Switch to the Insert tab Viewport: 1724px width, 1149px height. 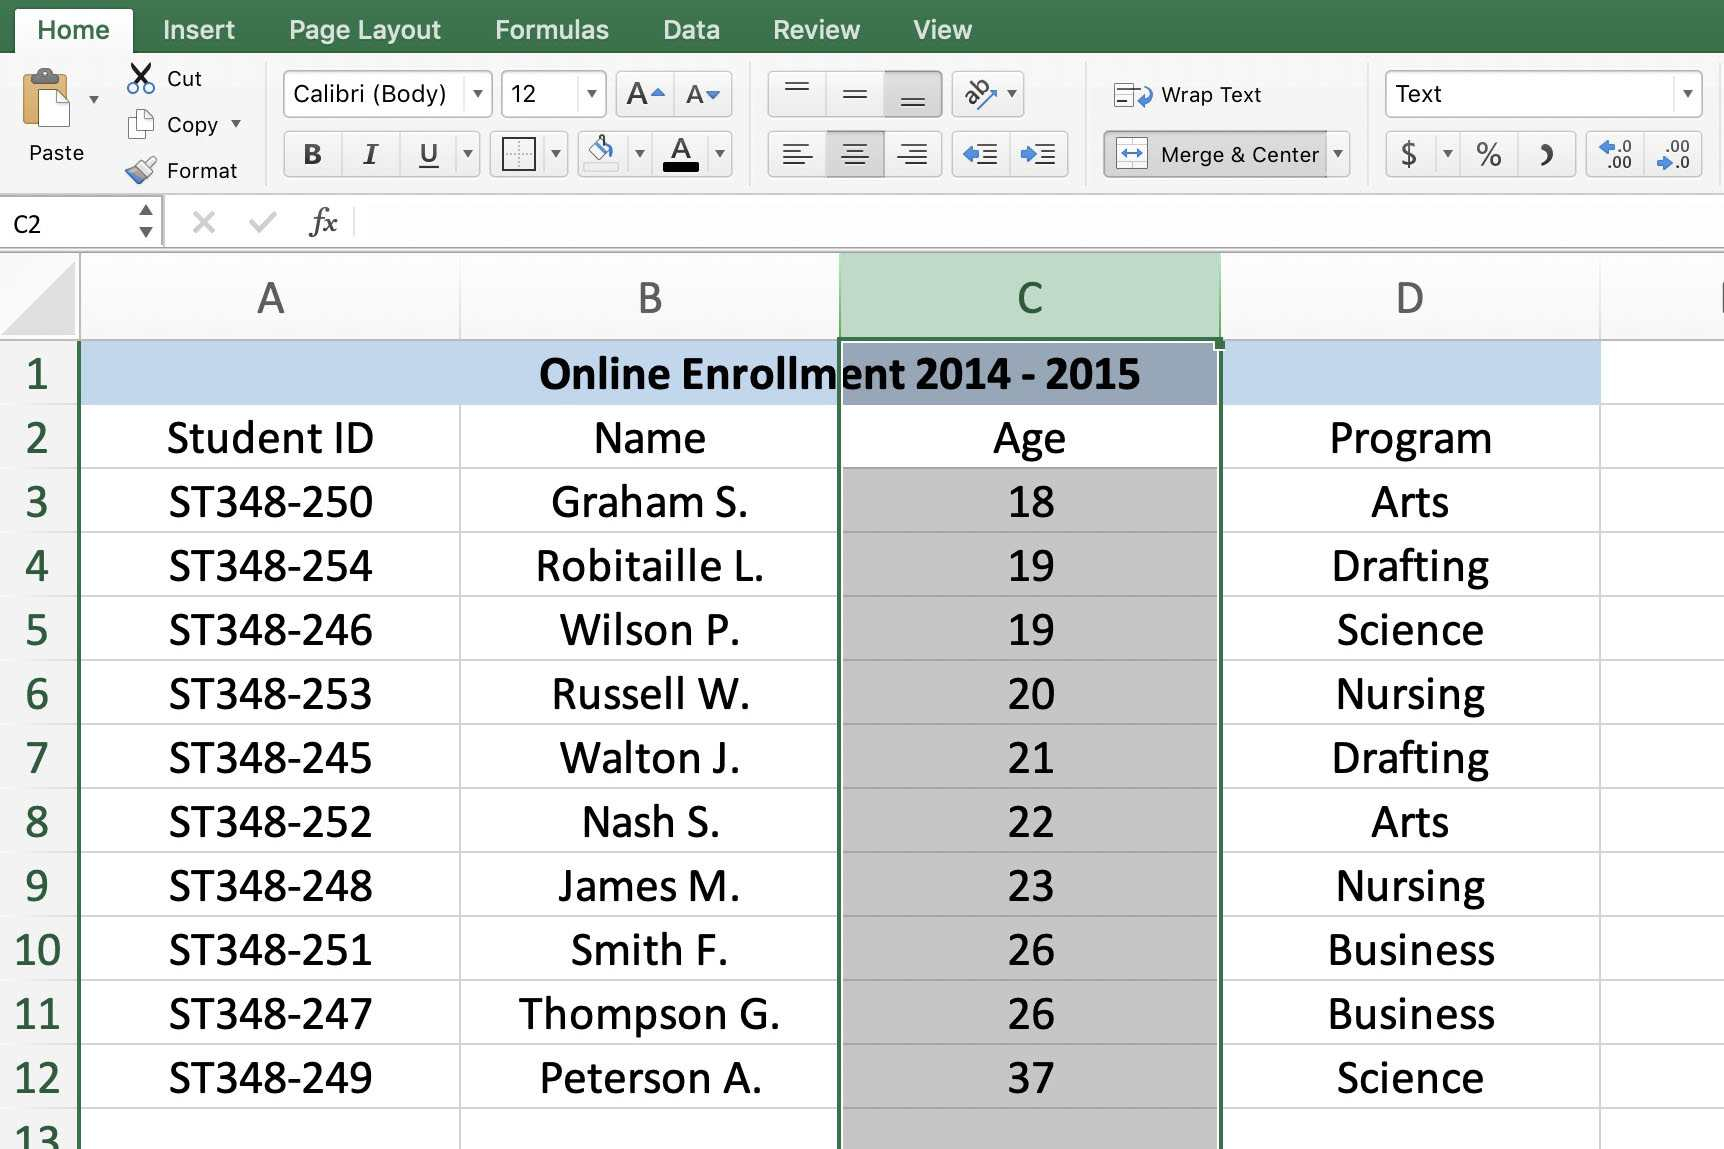pos(198,30)
